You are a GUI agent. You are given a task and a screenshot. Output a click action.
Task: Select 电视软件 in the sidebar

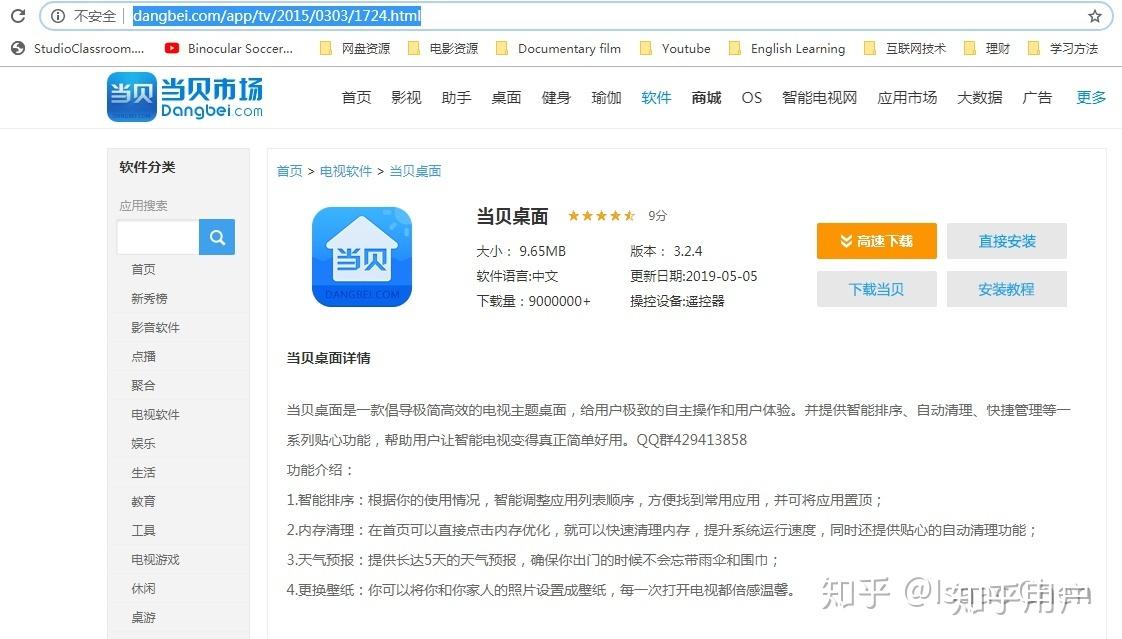155,414
